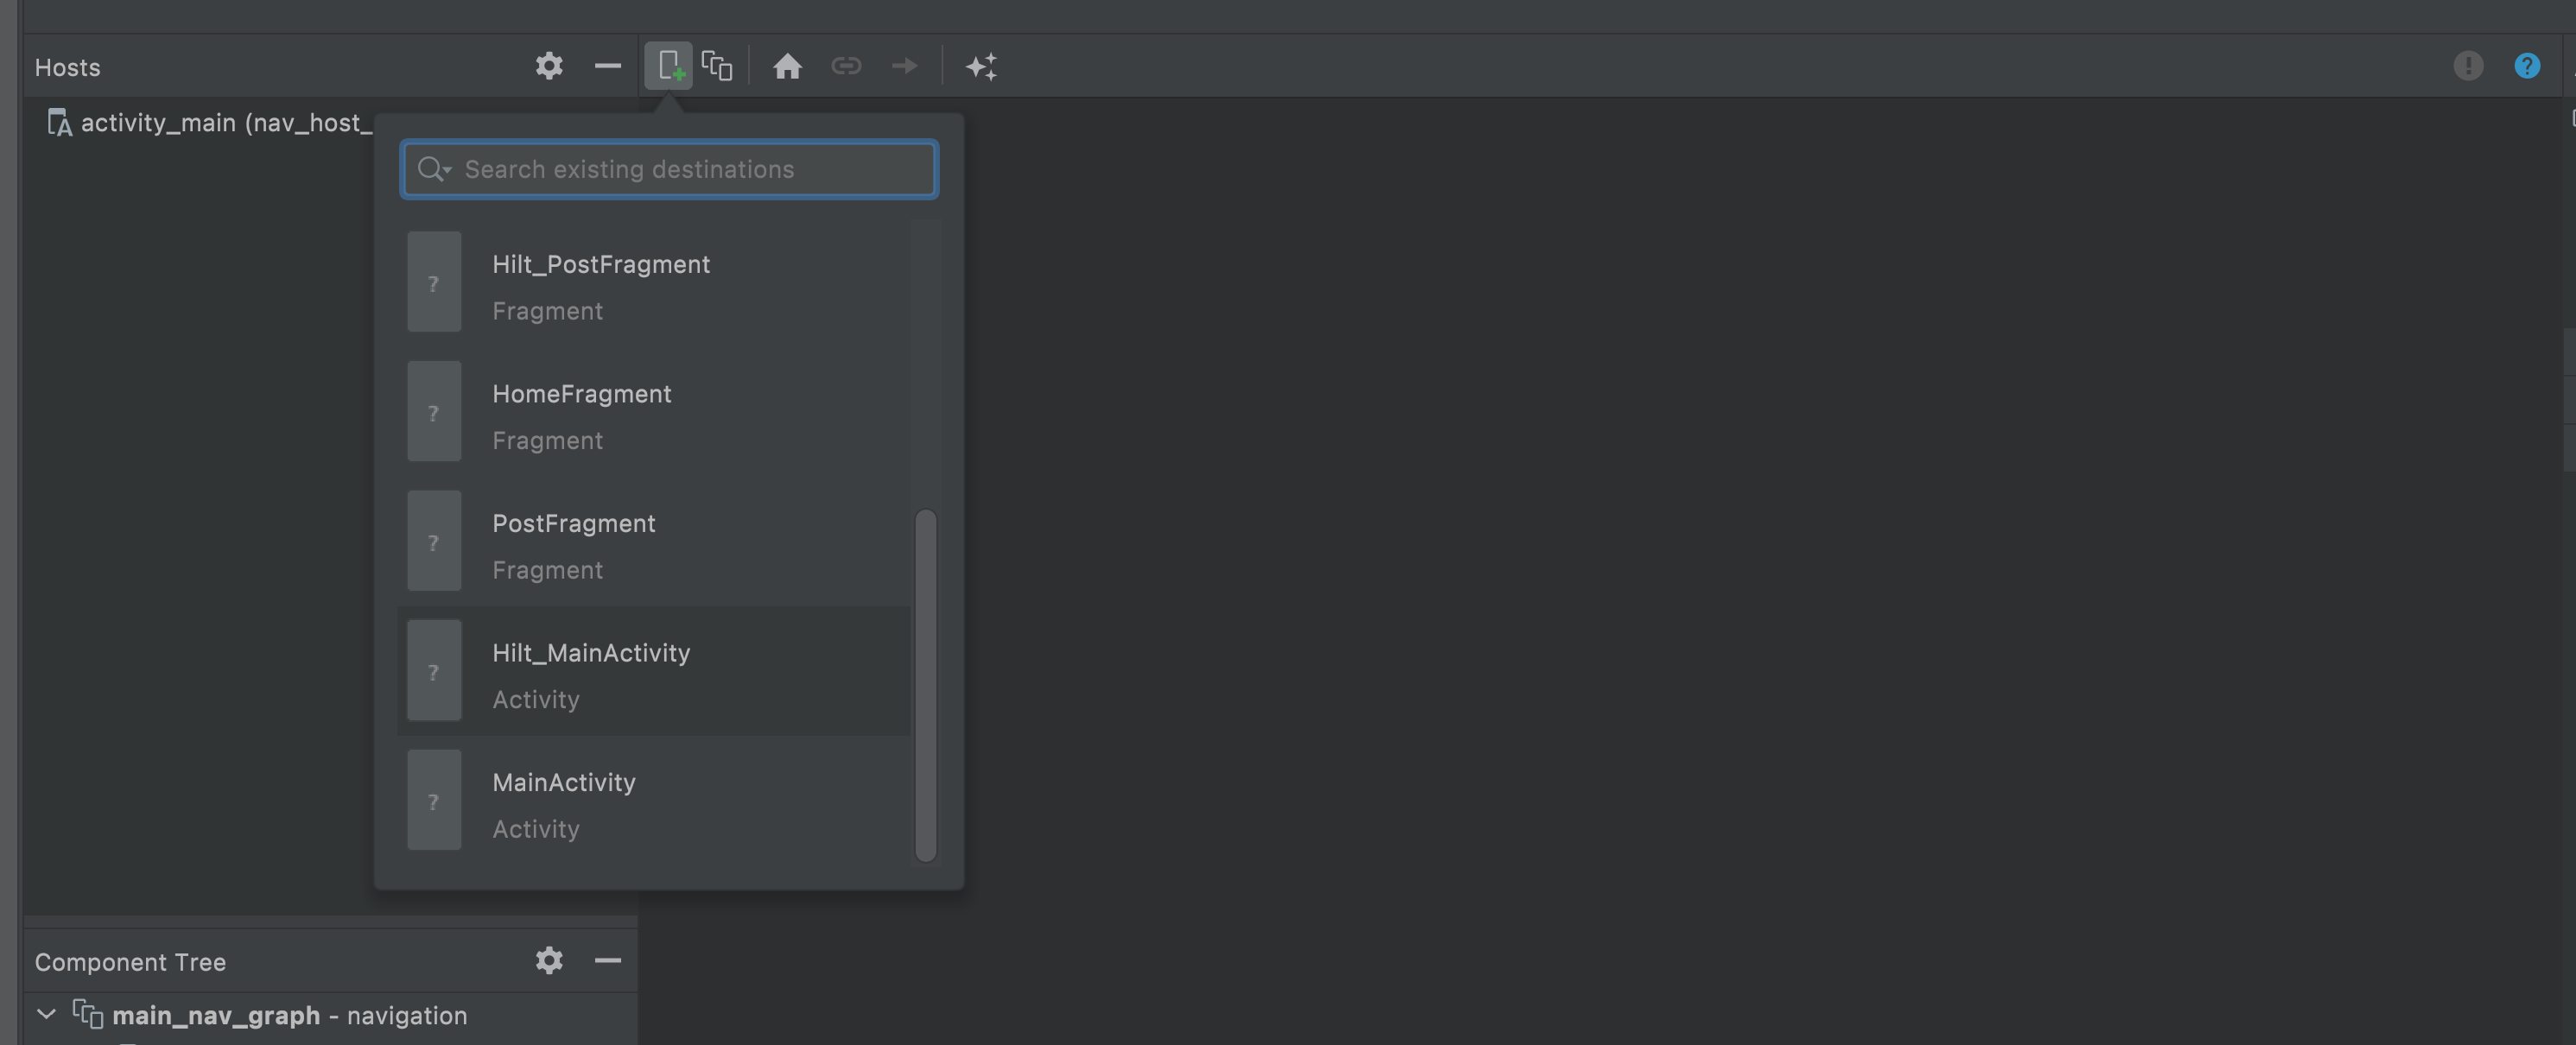Image resolution: width=2576 pixels, height=1045 pixels.
Task: Click the PostFragment placeholder thumbnail
Action: (x=434, y=541)
